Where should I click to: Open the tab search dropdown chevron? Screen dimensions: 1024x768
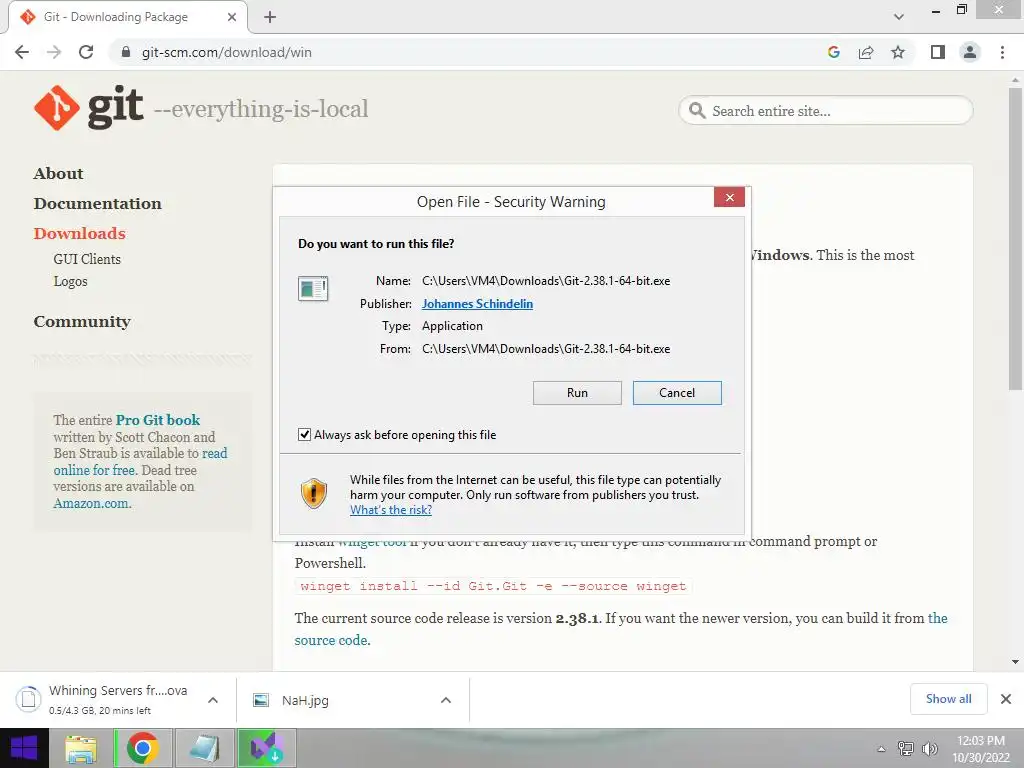(899, 17)
